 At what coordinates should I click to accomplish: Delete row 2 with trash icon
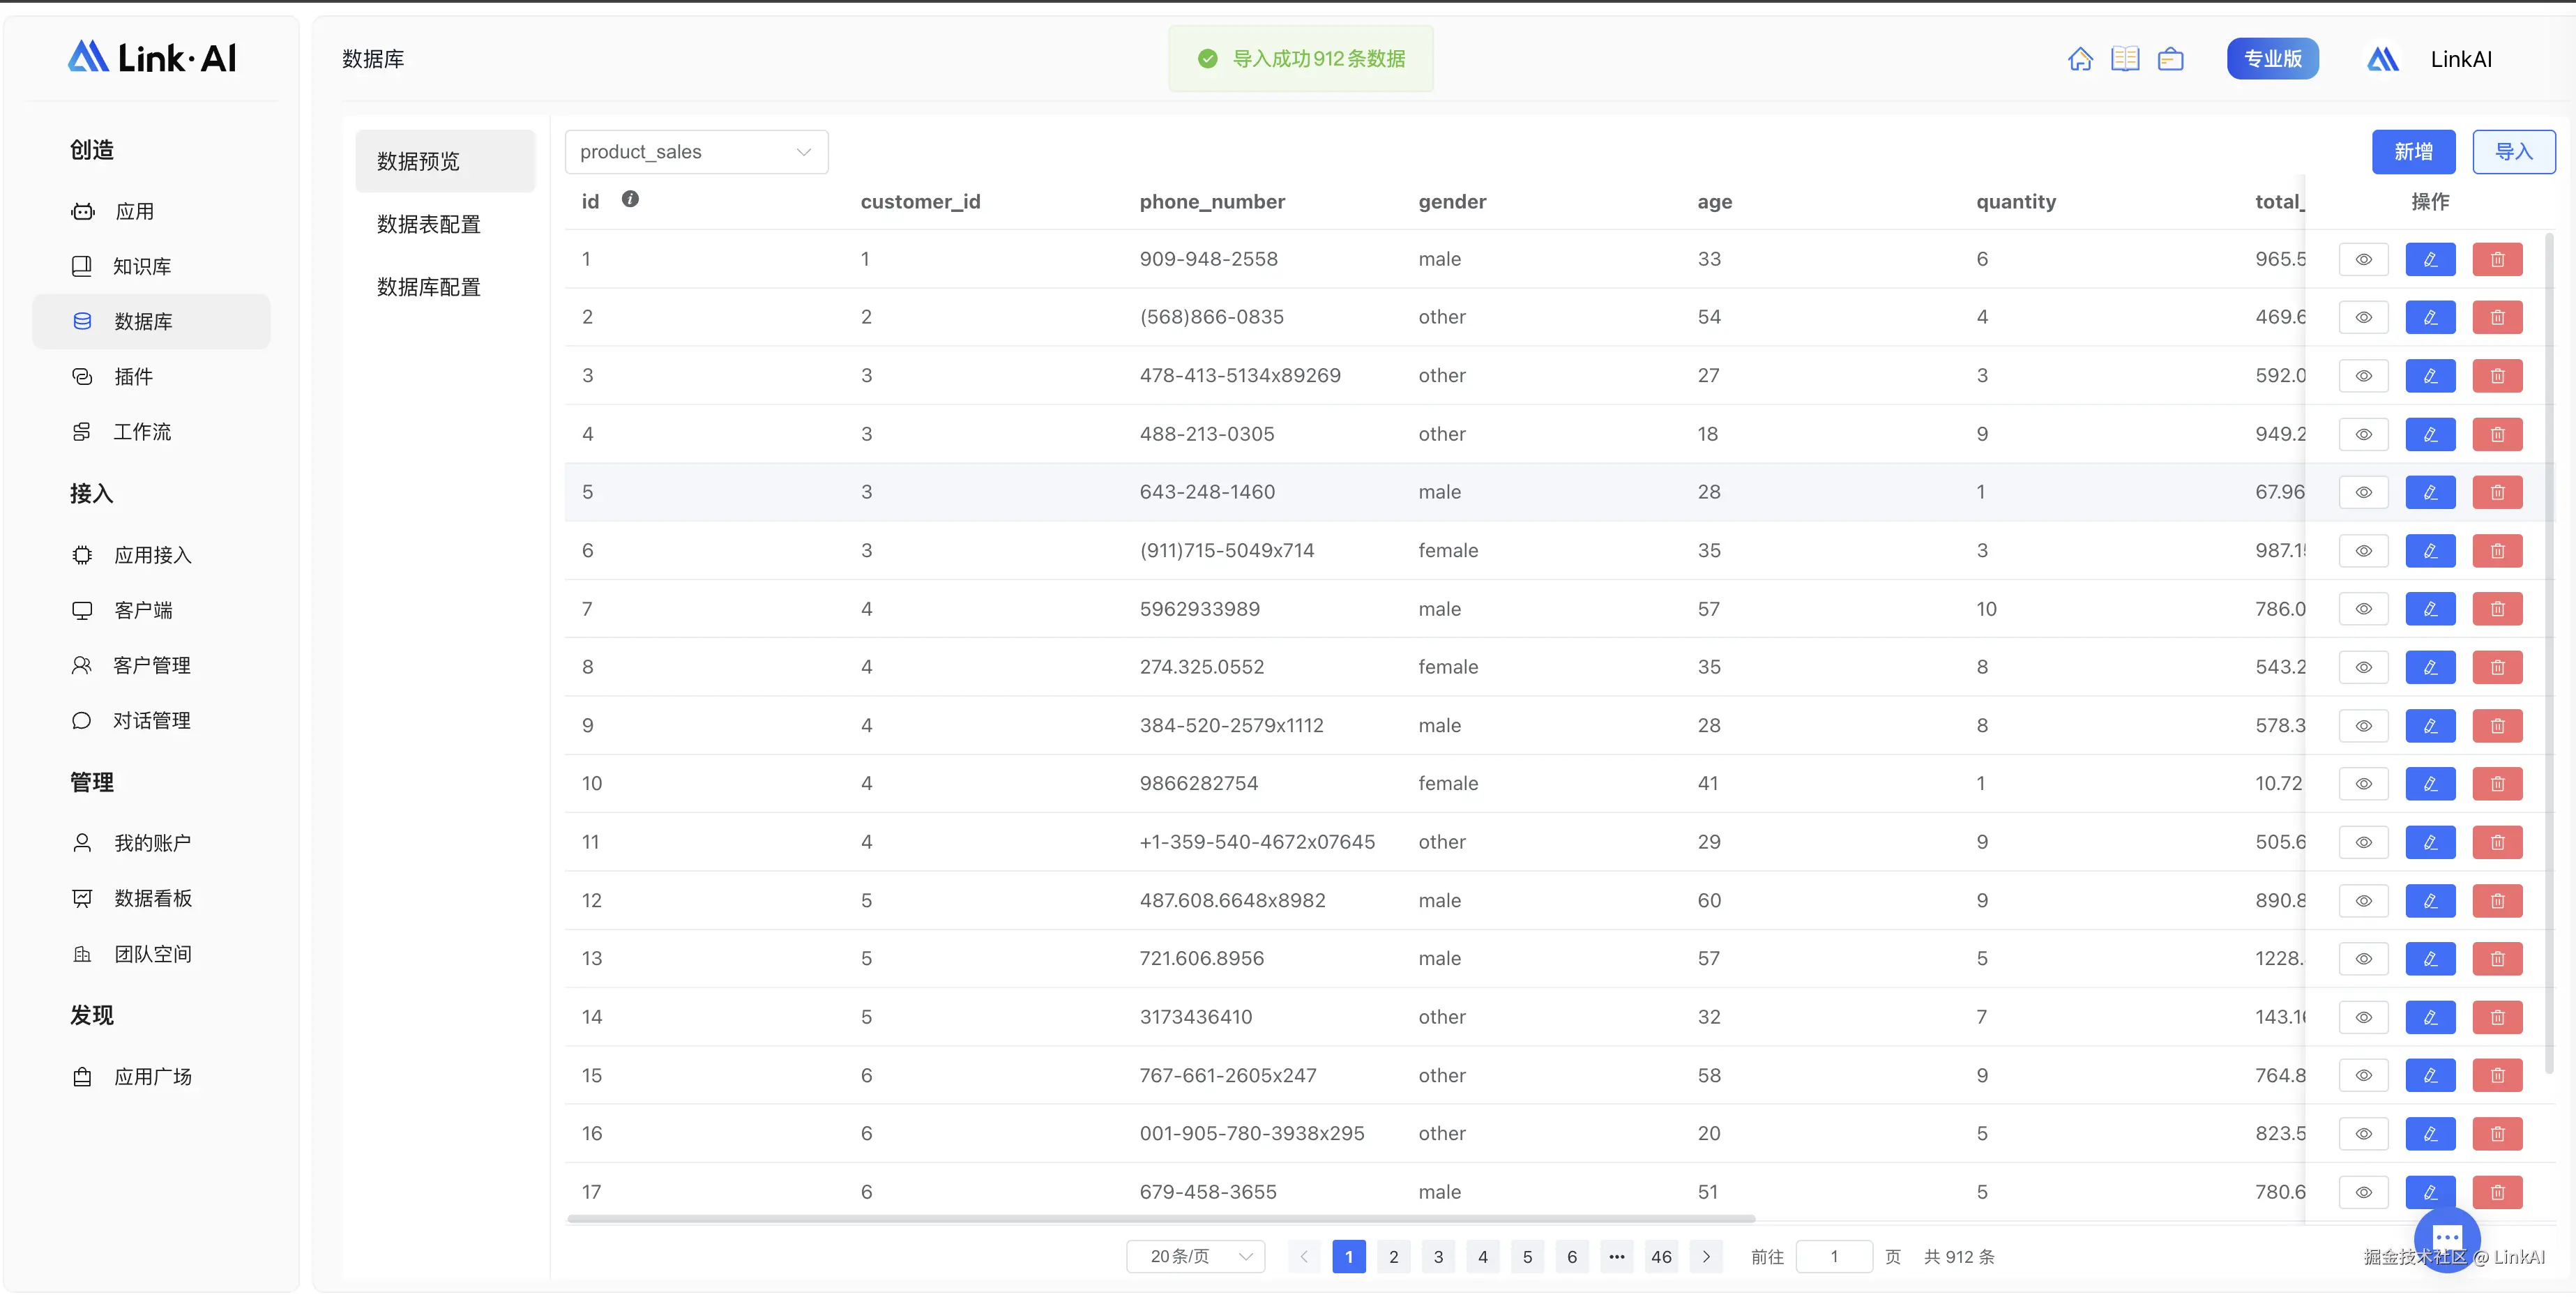(2497, 317)
